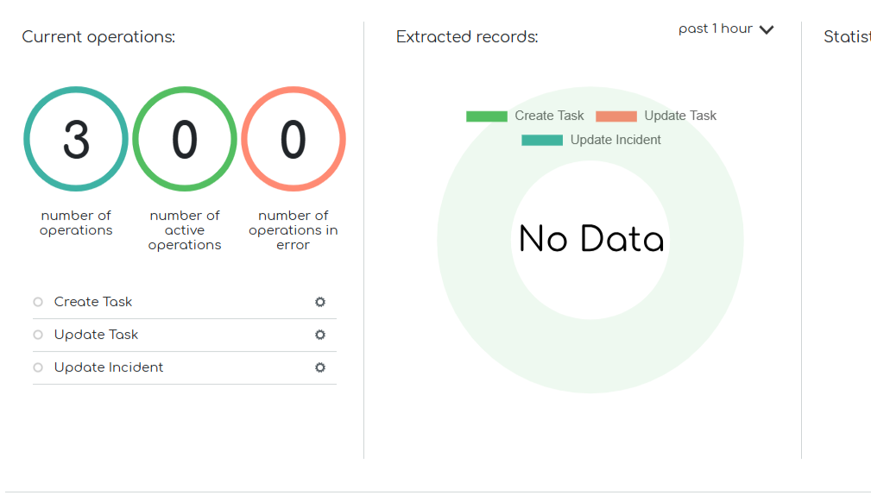
Task: Click the teal number of operations circle
Action: [x=76, y=139]
